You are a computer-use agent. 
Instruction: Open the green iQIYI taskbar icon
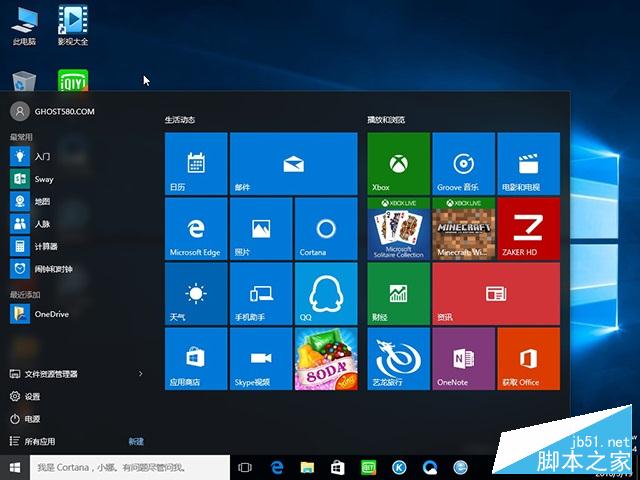369,468
